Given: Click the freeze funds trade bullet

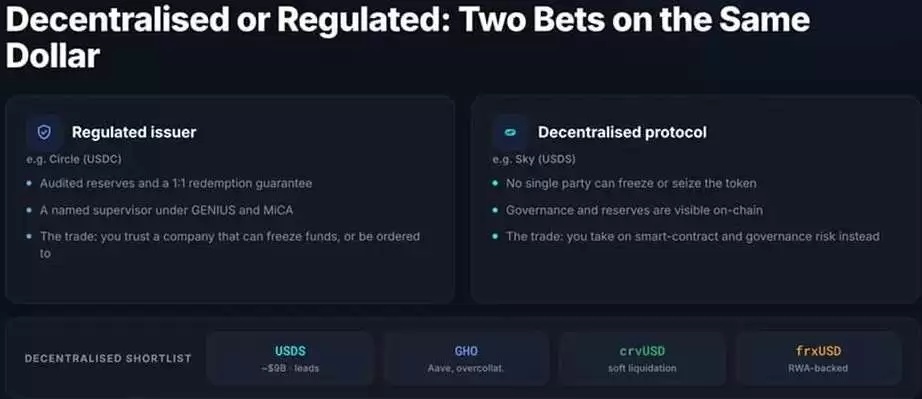Looking at the screenshot, I should (x=223, y=245).
